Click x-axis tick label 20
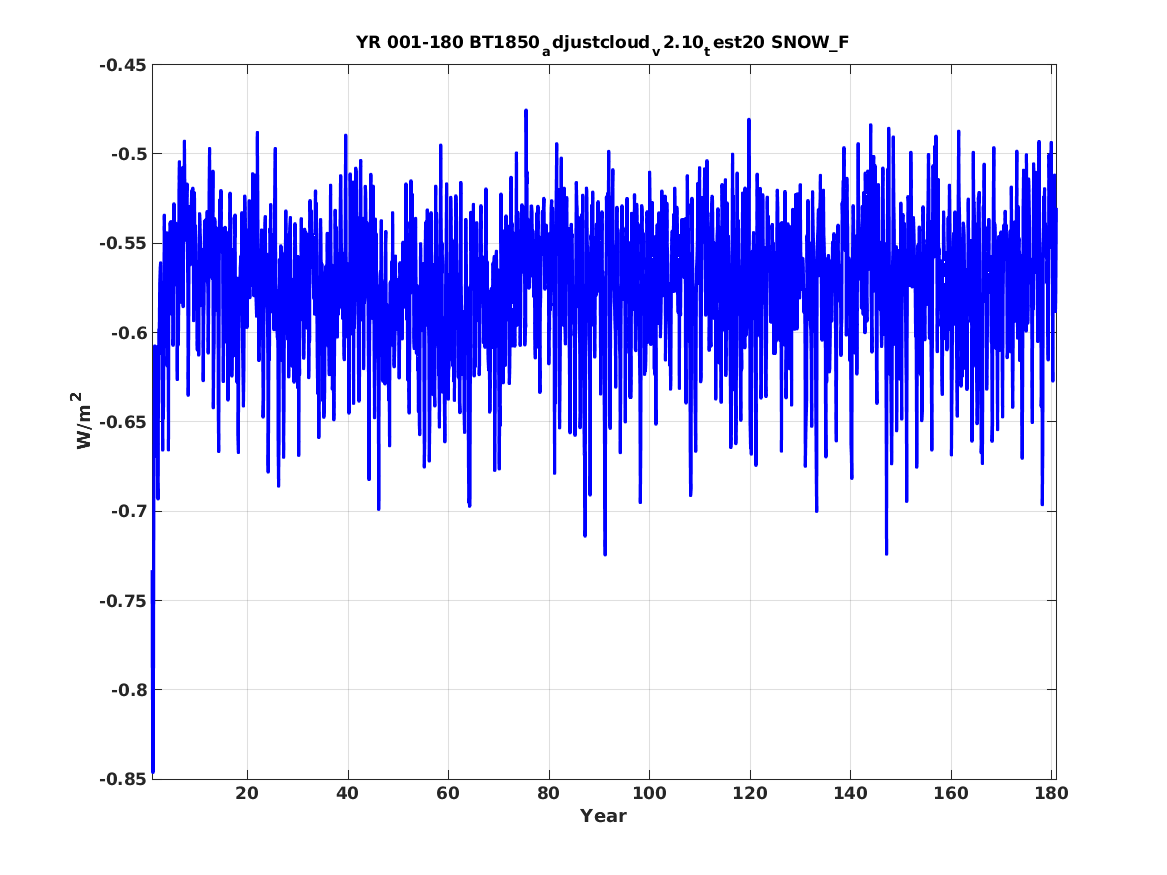 tap(247, 793)
